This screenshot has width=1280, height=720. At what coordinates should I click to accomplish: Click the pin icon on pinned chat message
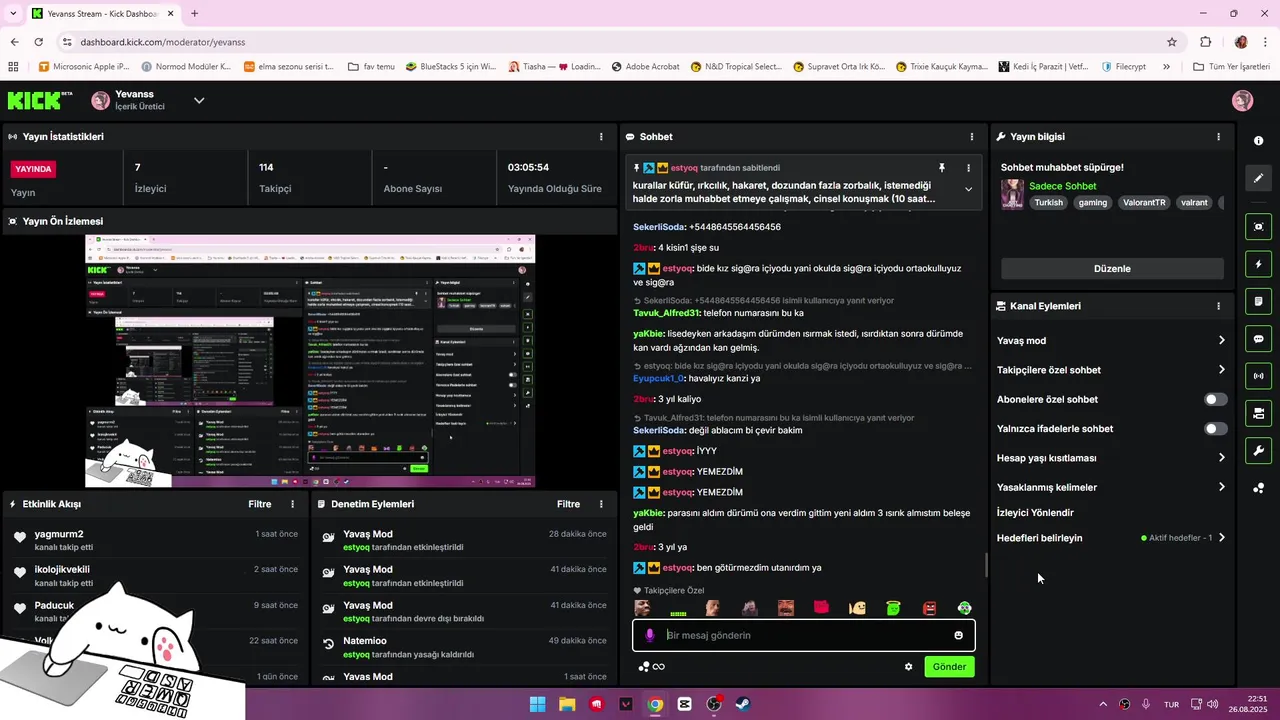941,168
